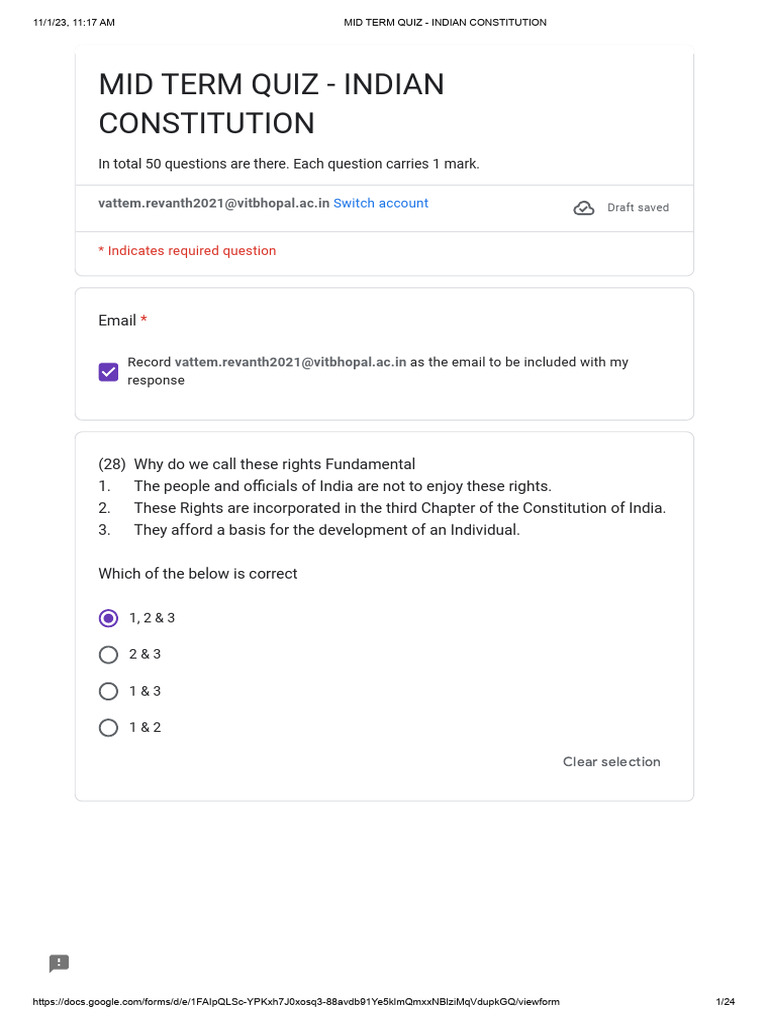This screenshot has width=768, height=1024.
Task: Click statement 2 about the third Chapter
Action: point(398,508)
